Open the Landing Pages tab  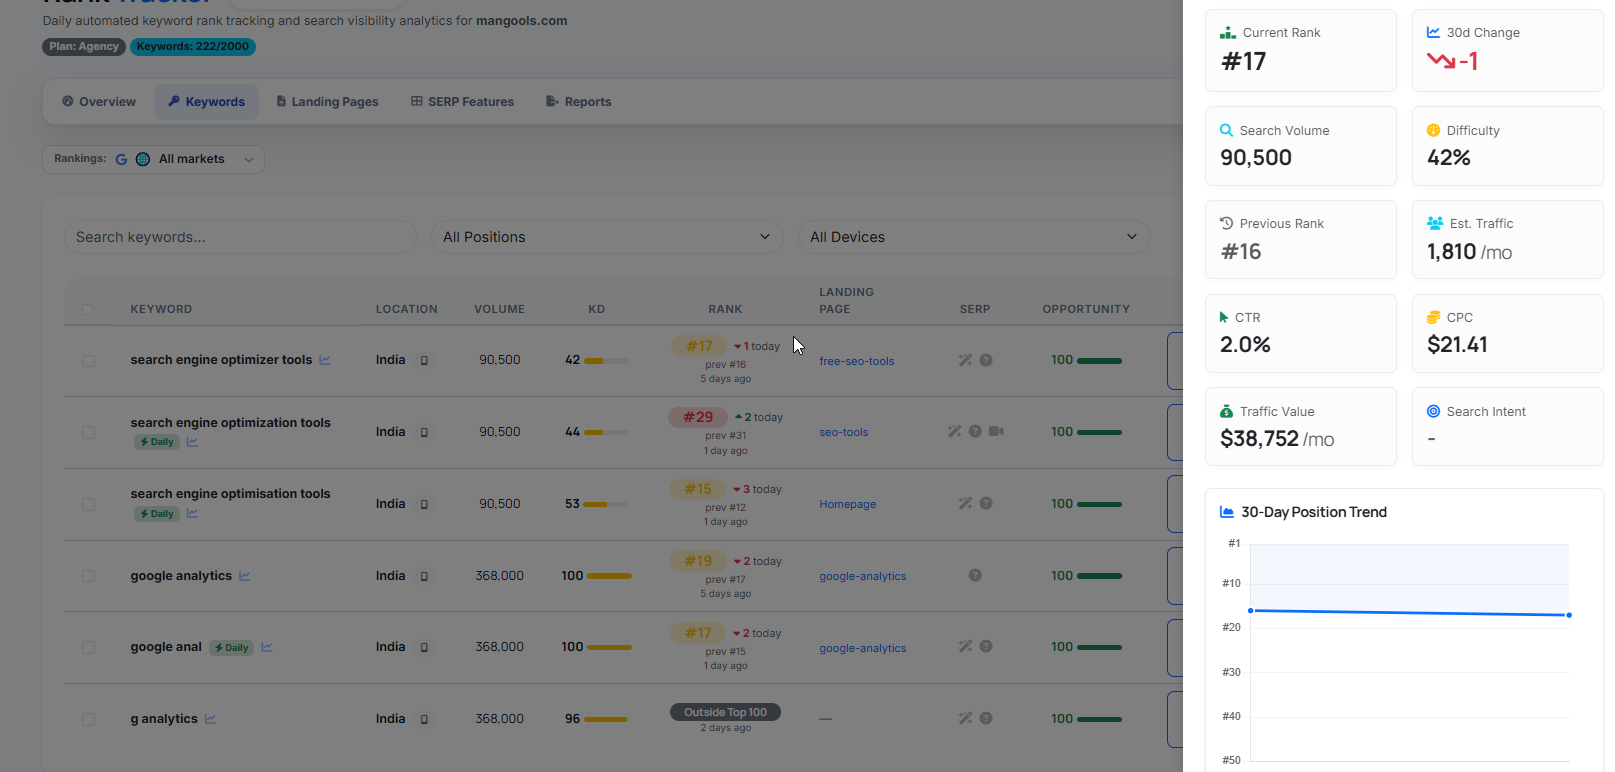tap(328, 102)
